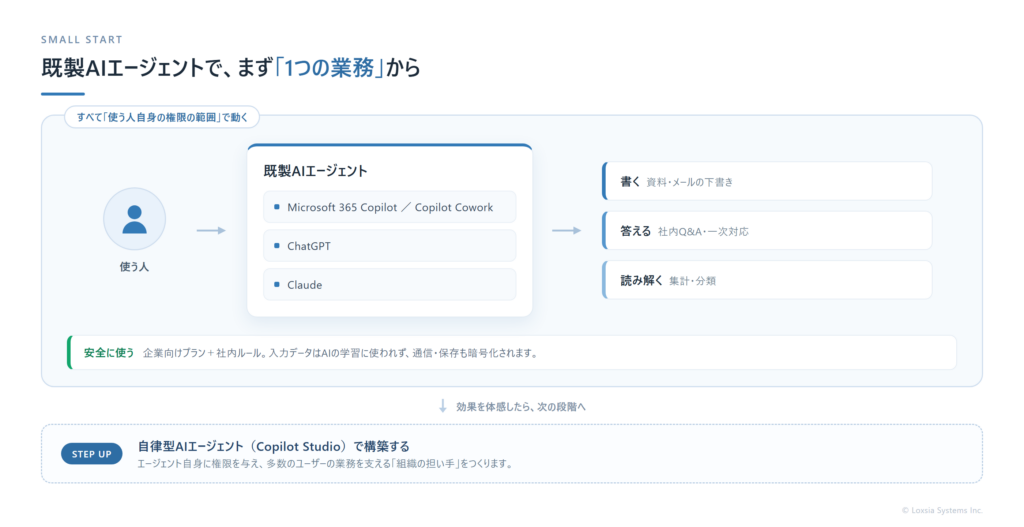Click the heading 自律型AIエージェント（Copilot Studio）で構築する
Viewport: 1024px width, 527px height.
[x=274, y=447]
